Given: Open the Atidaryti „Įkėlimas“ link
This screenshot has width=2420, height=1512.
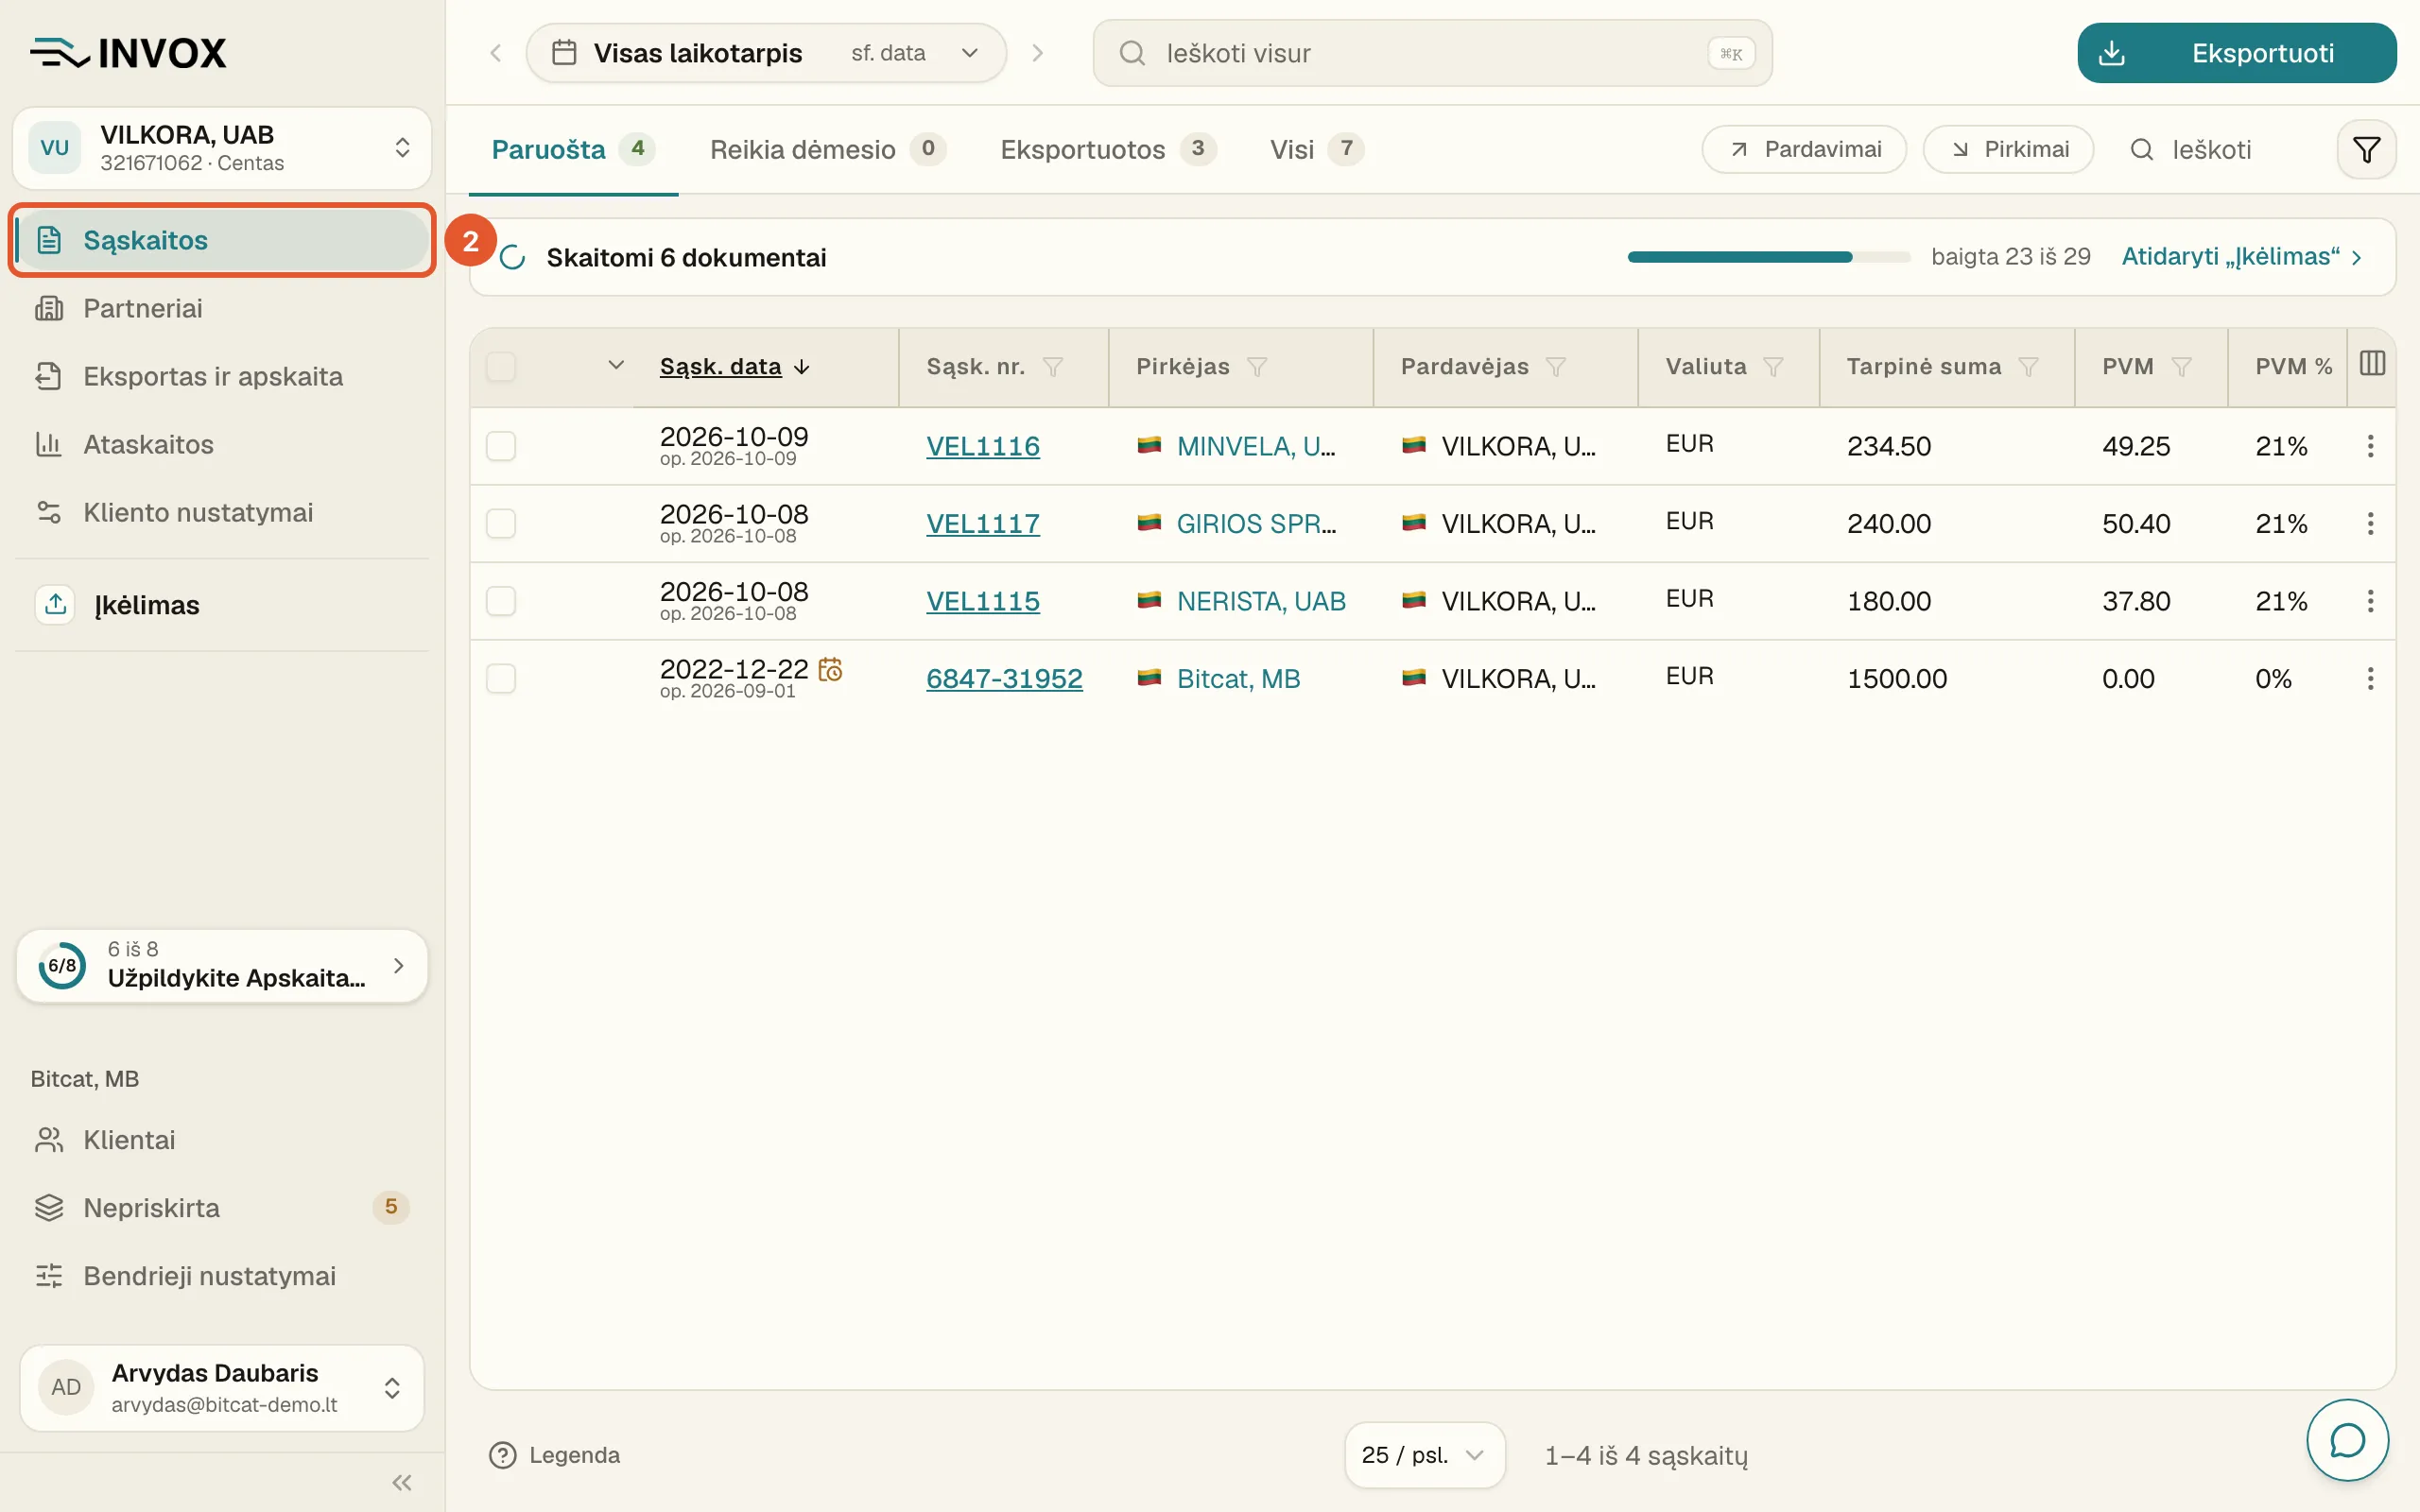Looking at the screenshot, I should (x=2241, y=257).
